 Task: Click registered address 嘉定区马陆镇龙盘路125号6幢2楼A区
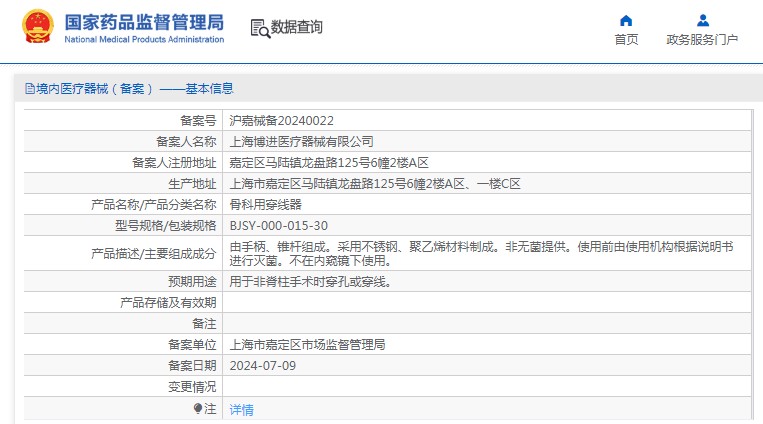329,163
